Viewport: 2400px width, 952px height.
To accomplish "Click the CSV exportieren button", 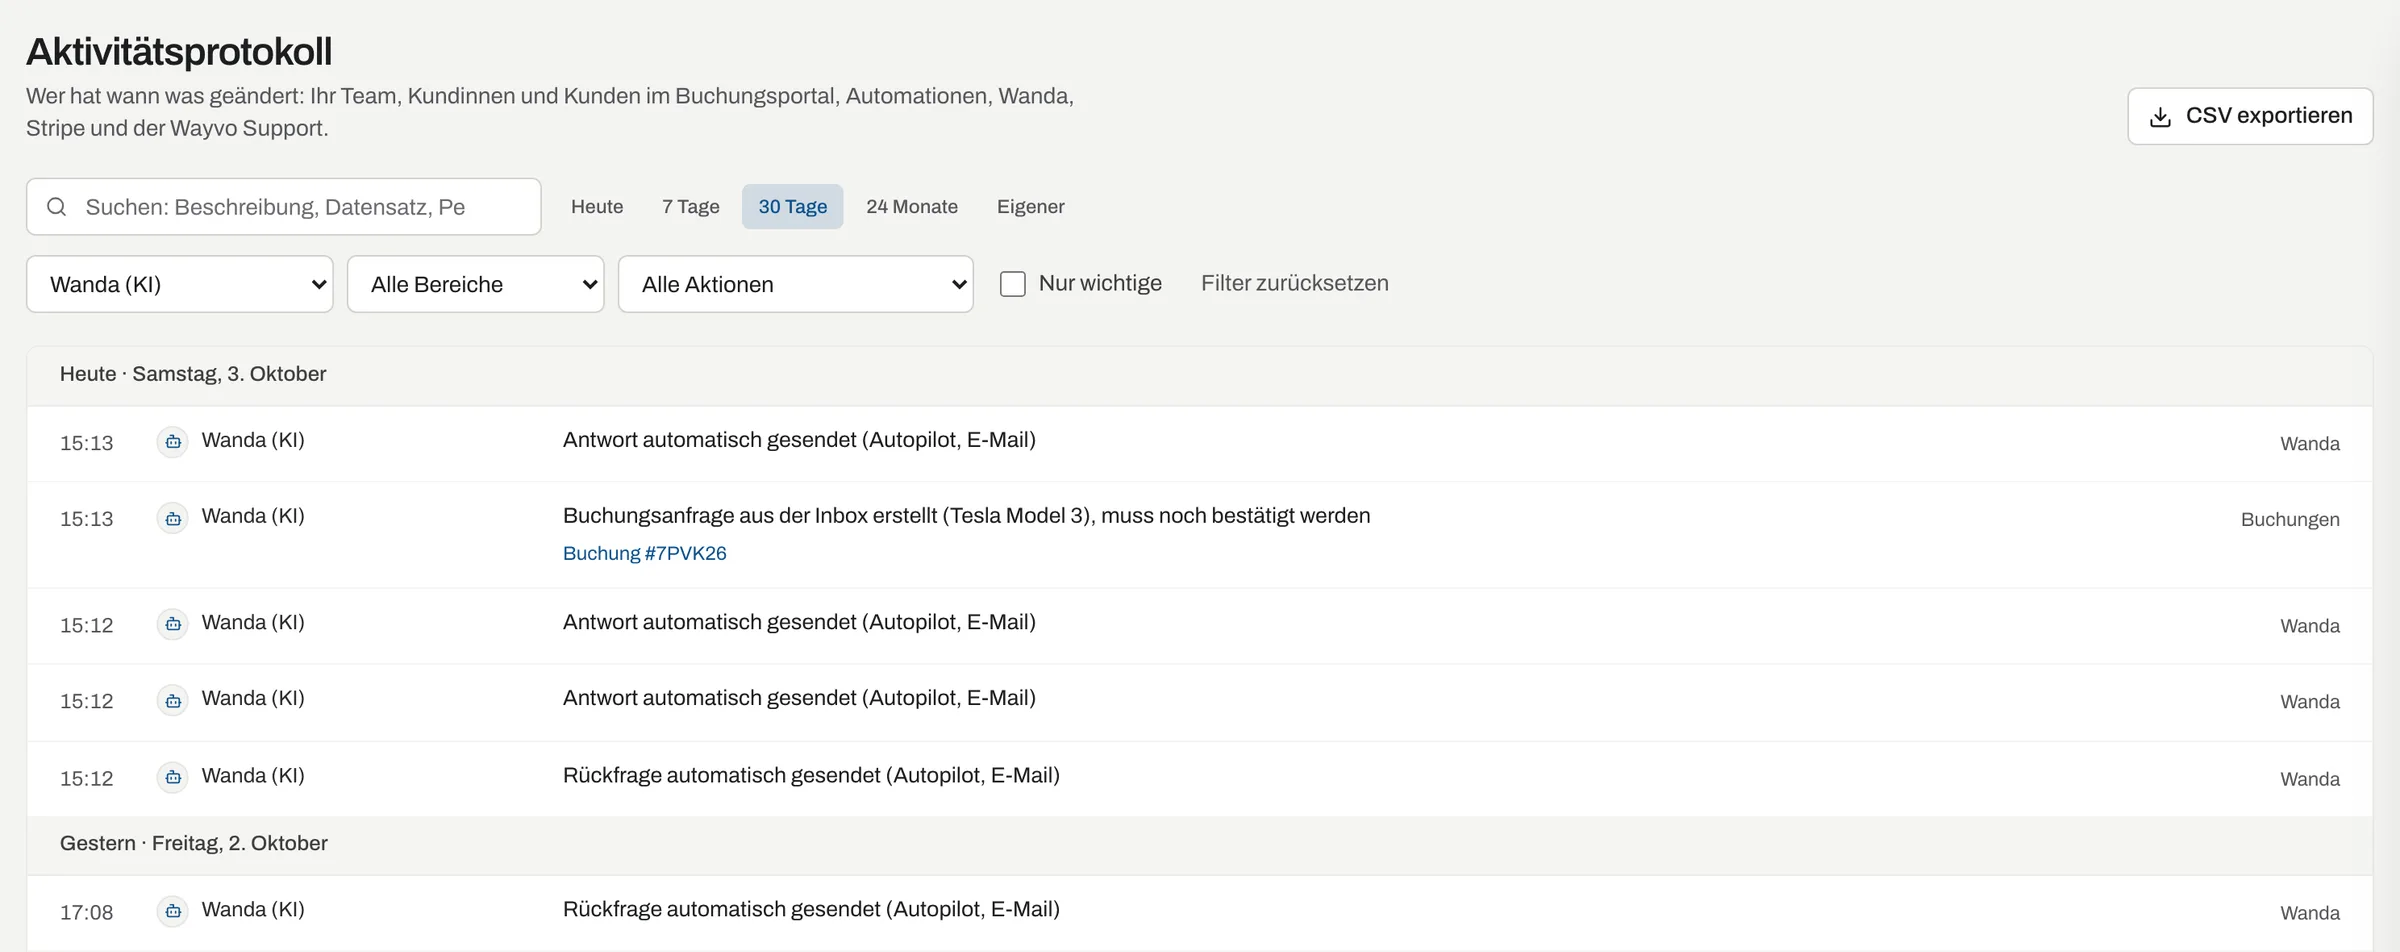I will [2250, 116].
